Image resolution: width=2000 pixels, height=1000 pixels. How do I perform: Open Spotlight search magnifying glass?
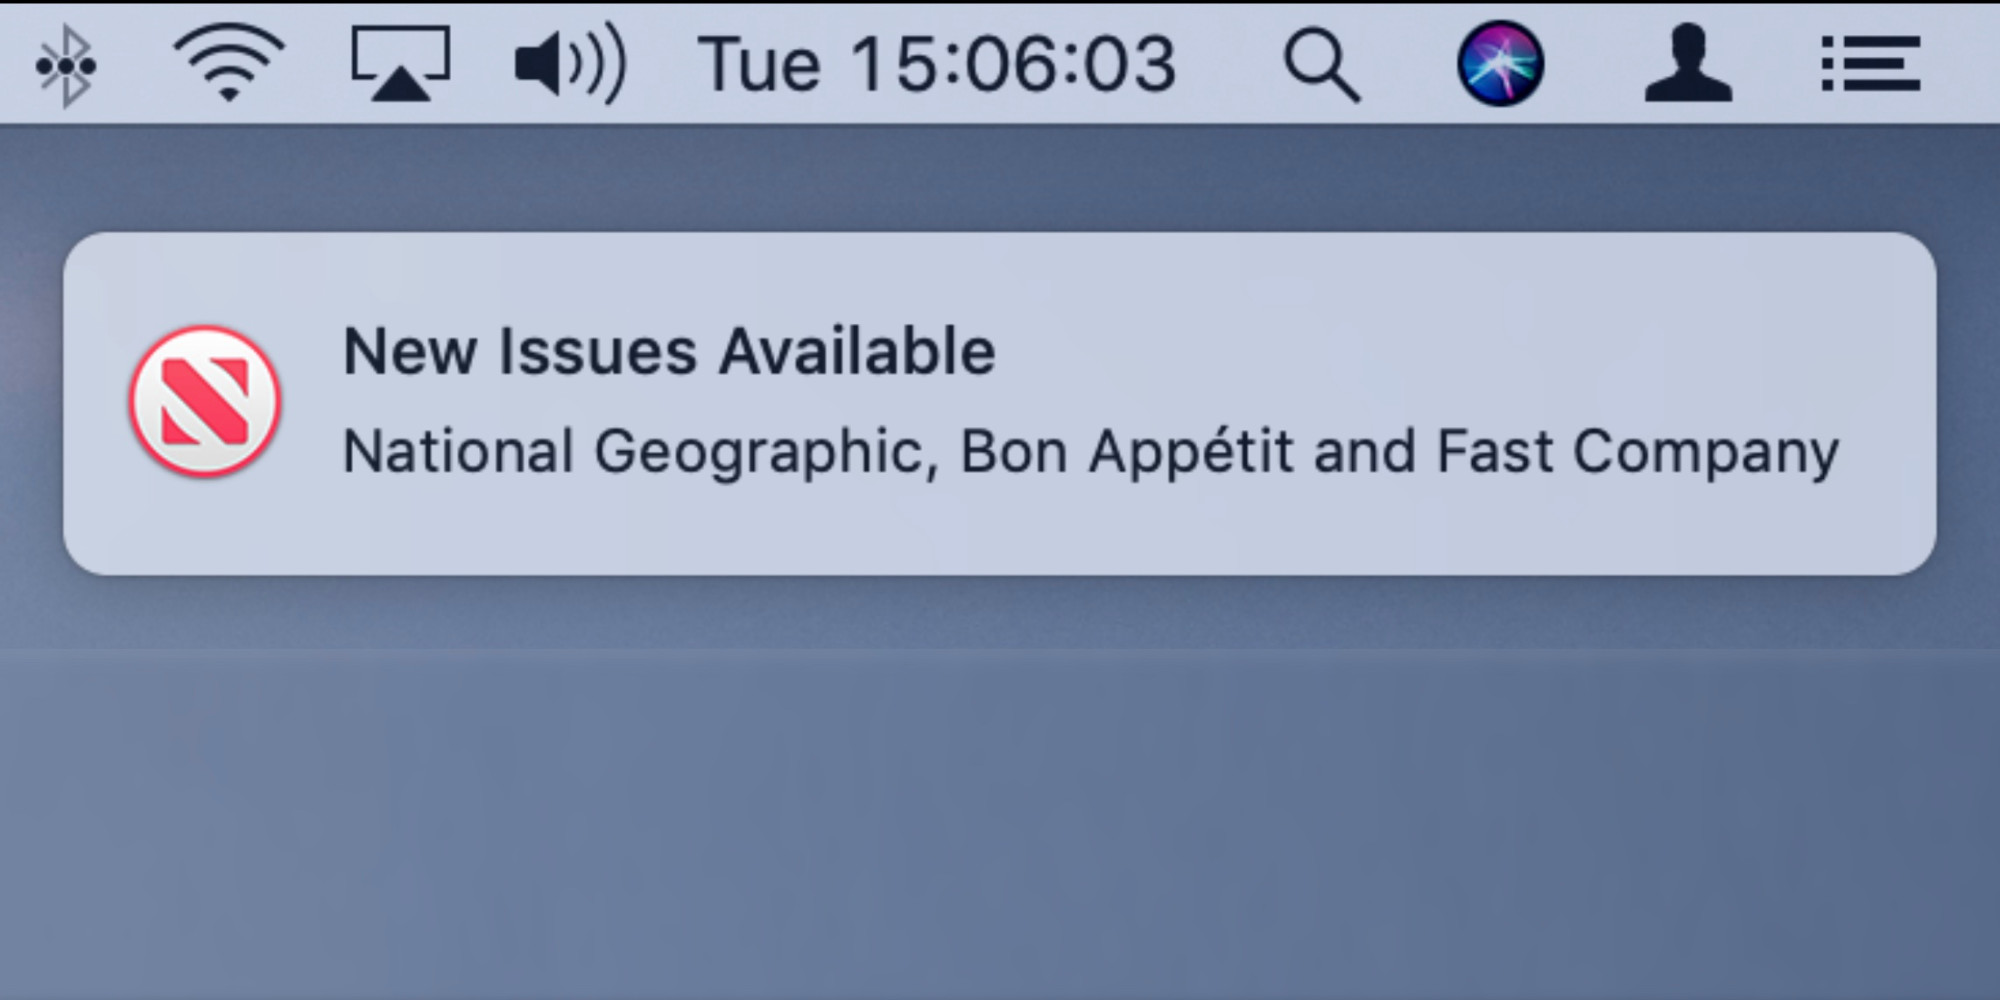pos(1322,65)
